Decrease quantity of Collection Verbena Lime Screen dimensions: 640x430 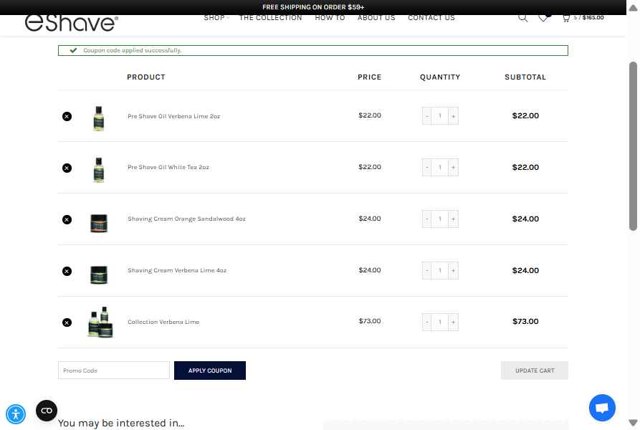point(427,322)
